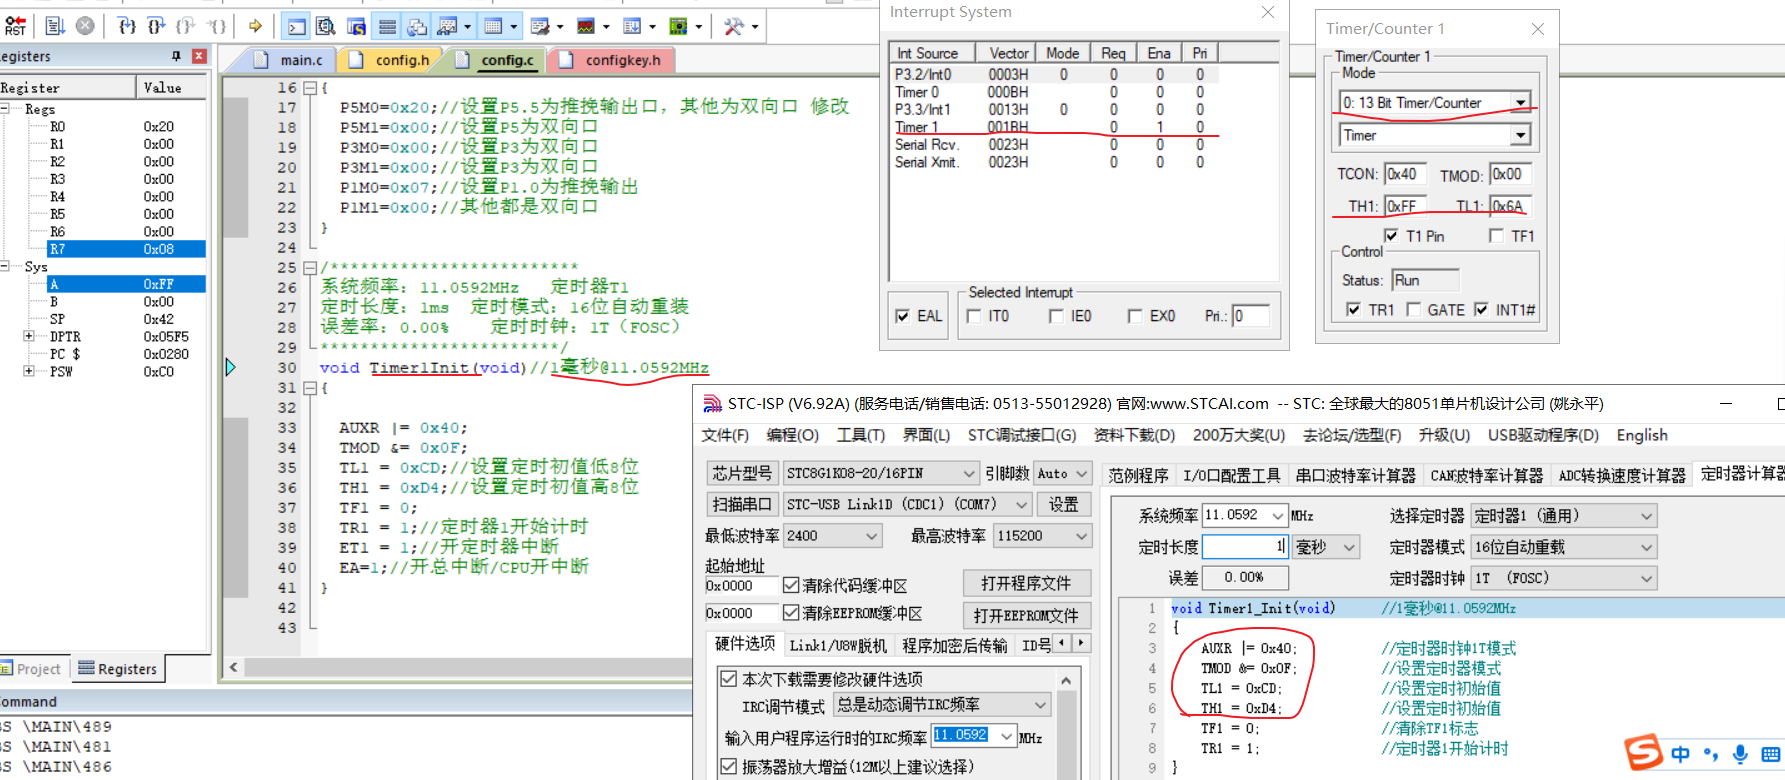Open the Serial Windows icon
Screen dimensions: 1785x780
point(540,26)
